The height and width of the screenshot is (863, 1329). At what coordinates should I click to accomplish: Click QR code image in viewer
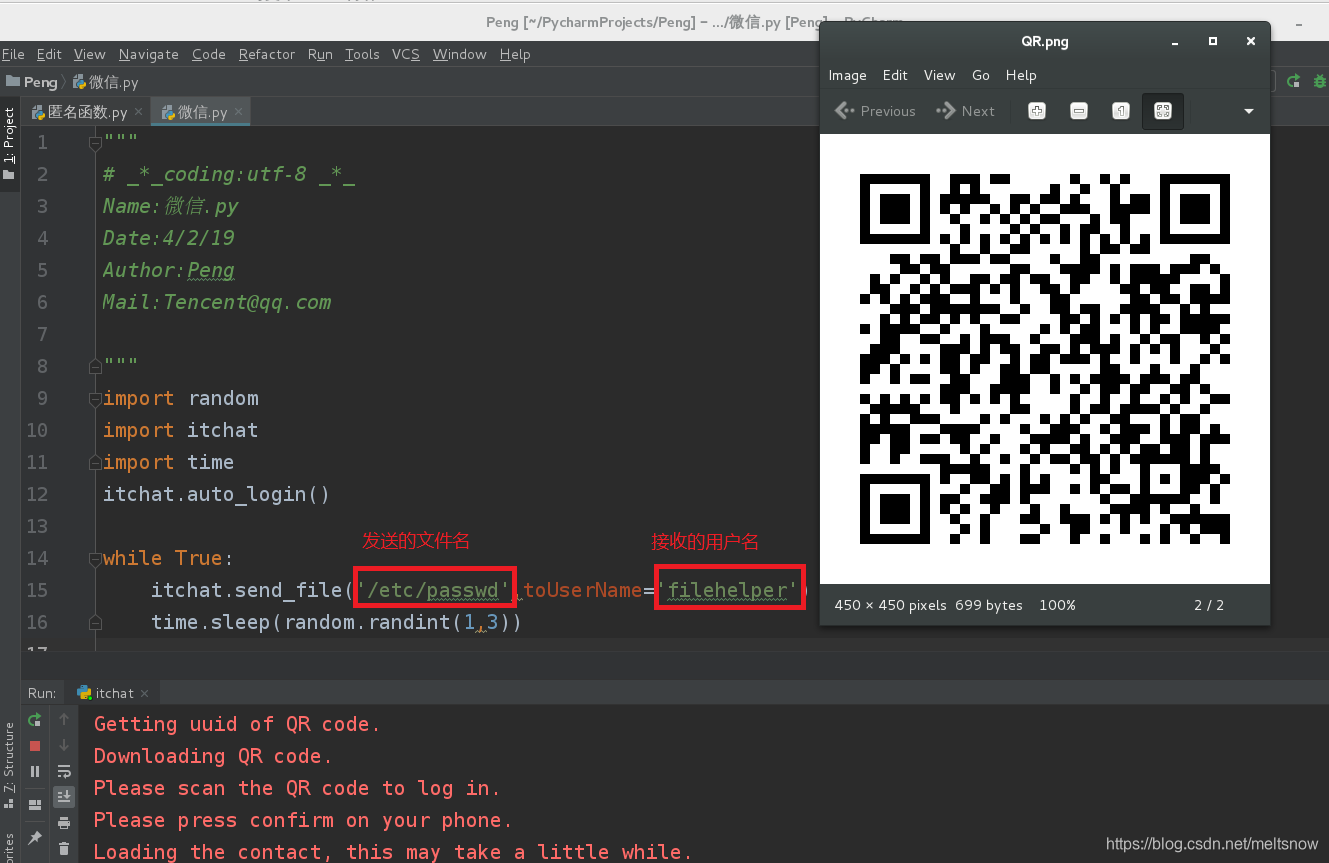1045,359
